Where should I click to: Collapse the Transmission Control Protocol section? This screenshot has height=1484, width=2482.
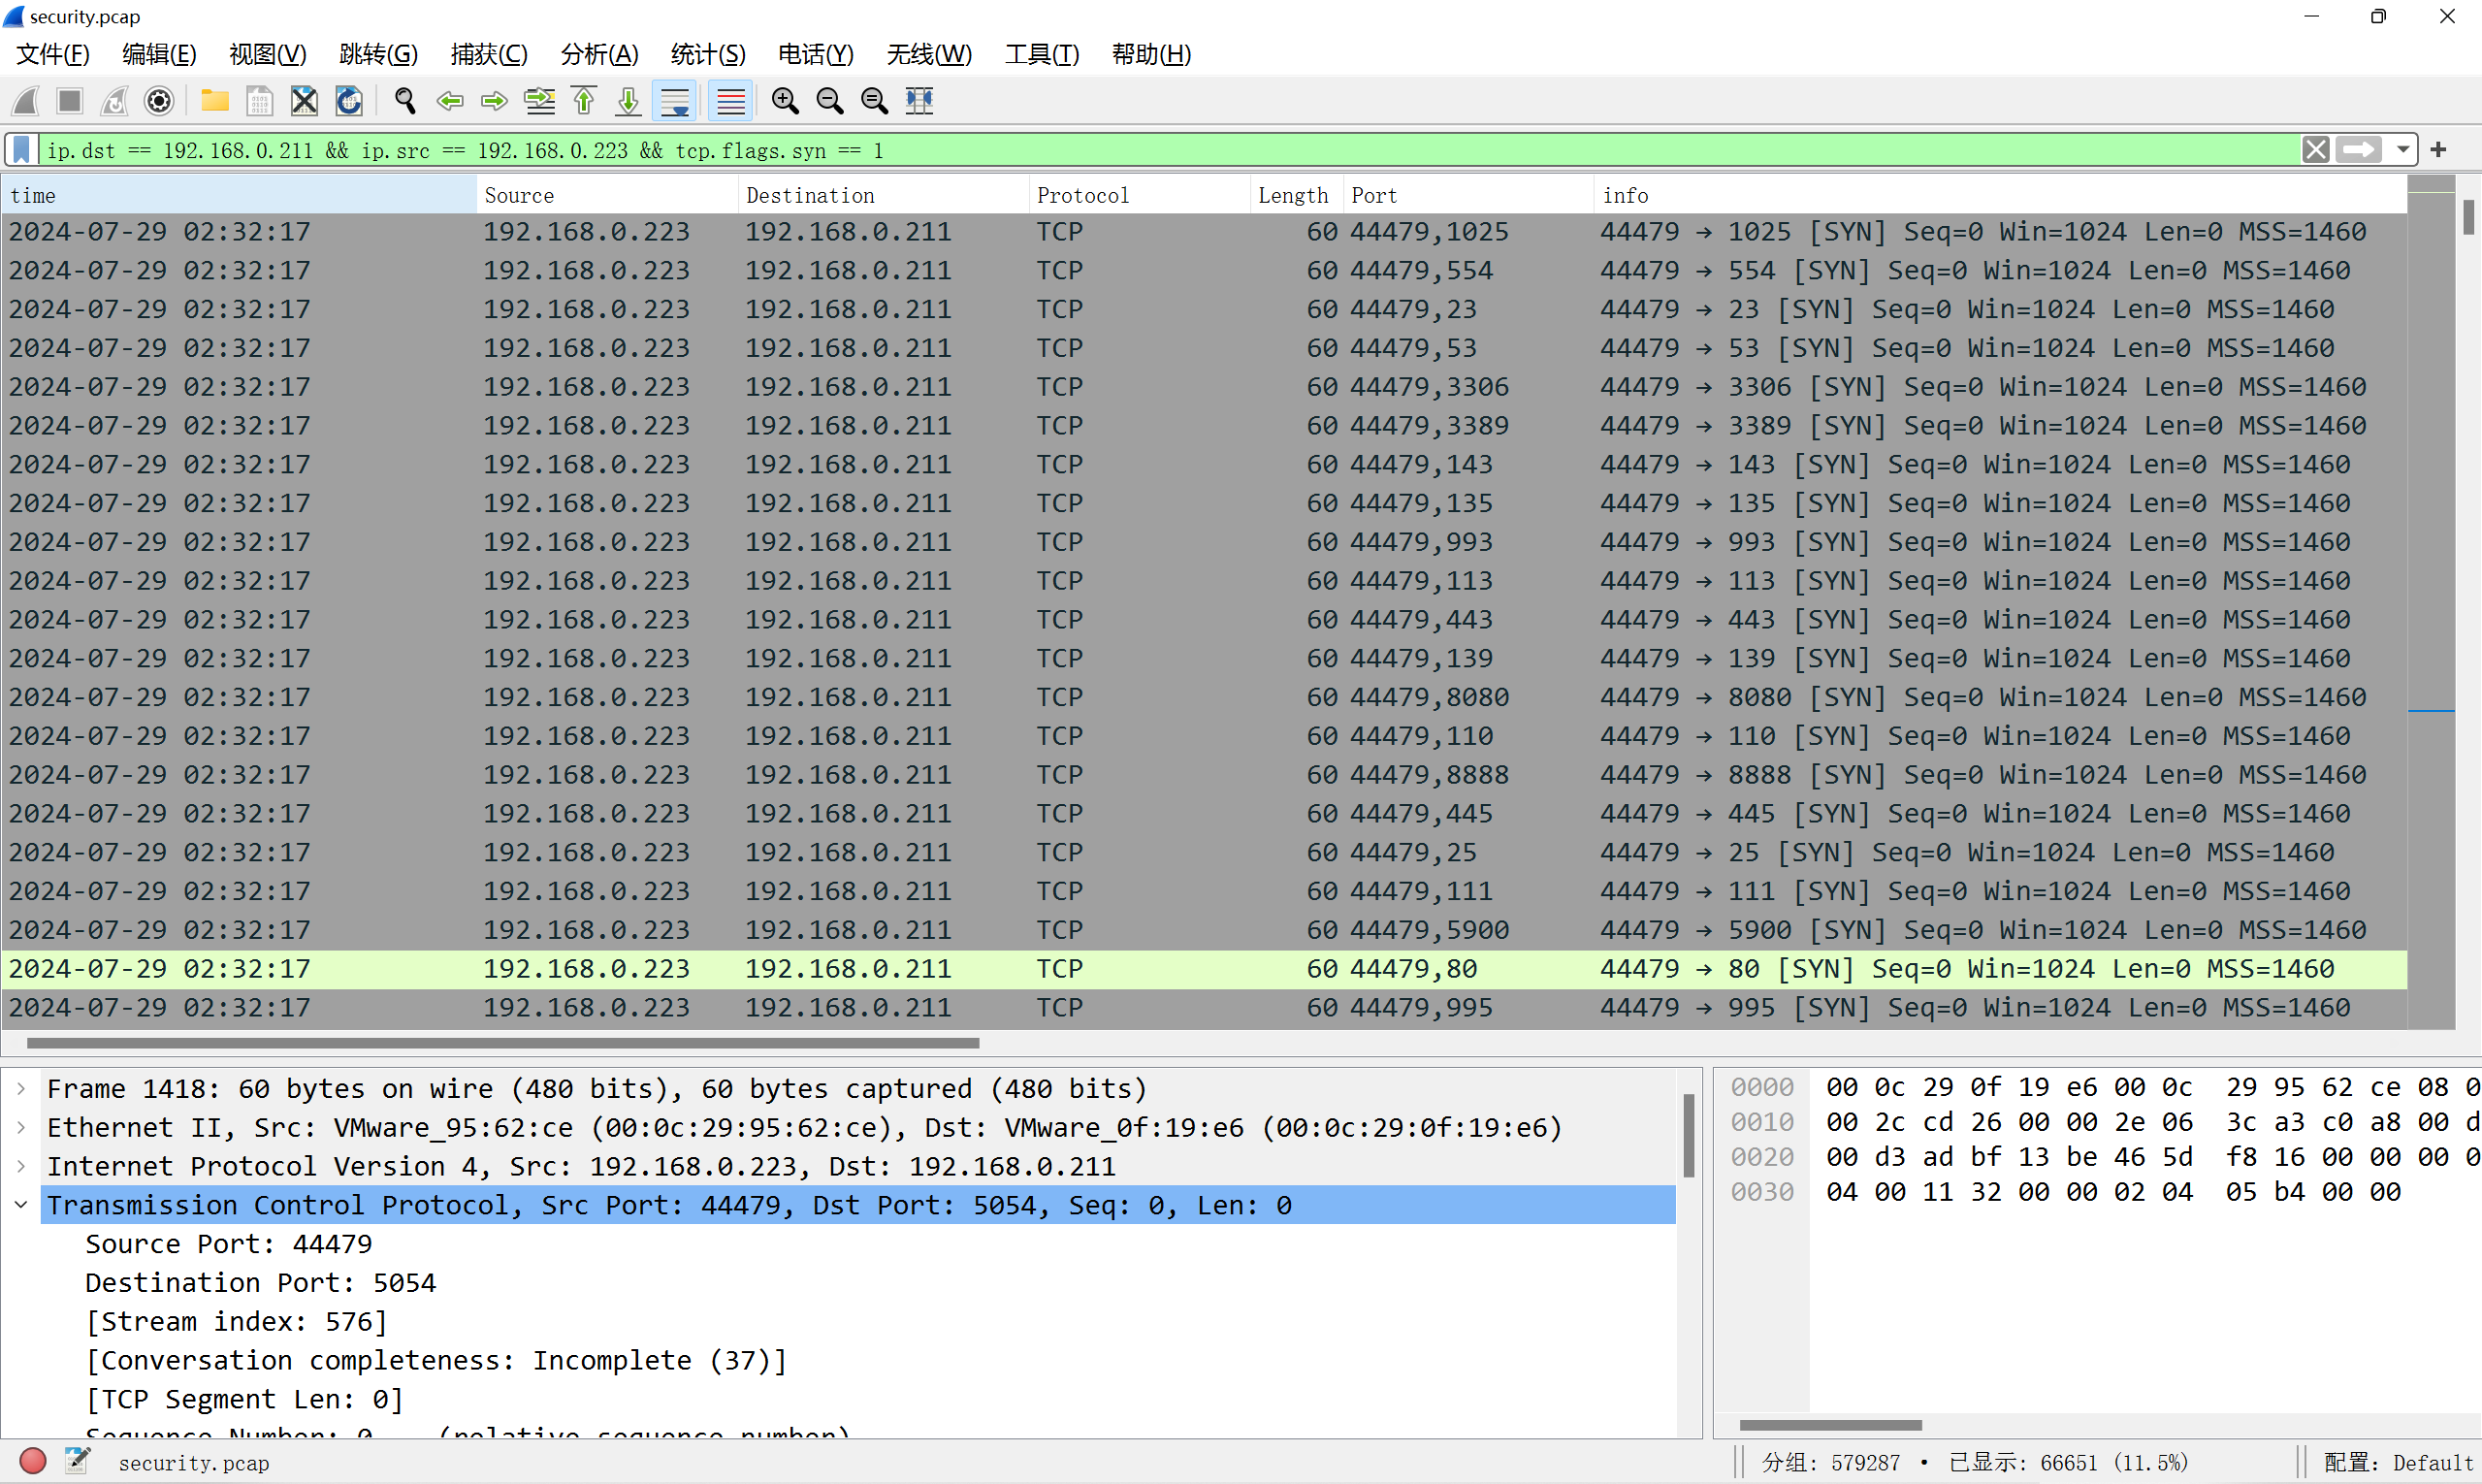[21, 1205]
